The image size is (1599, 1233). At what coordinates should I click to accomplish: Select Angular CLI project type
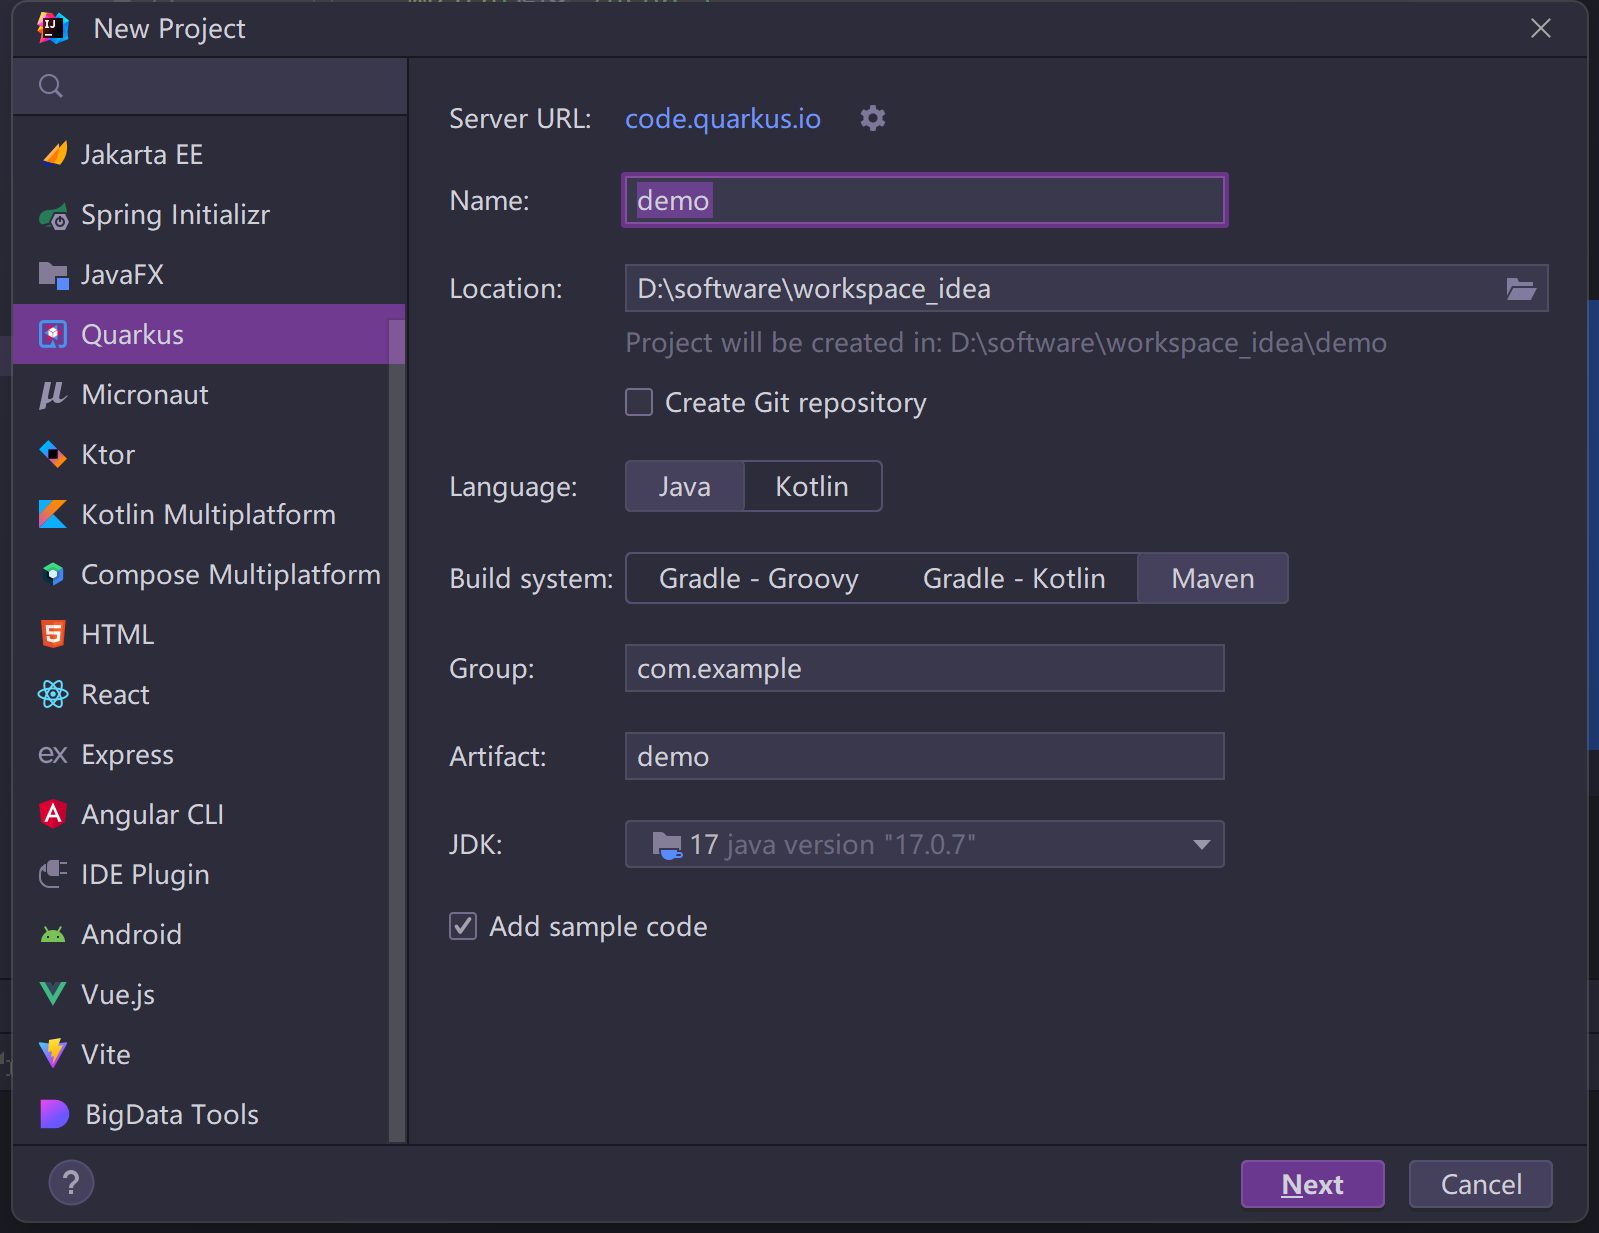click(200, 814)
